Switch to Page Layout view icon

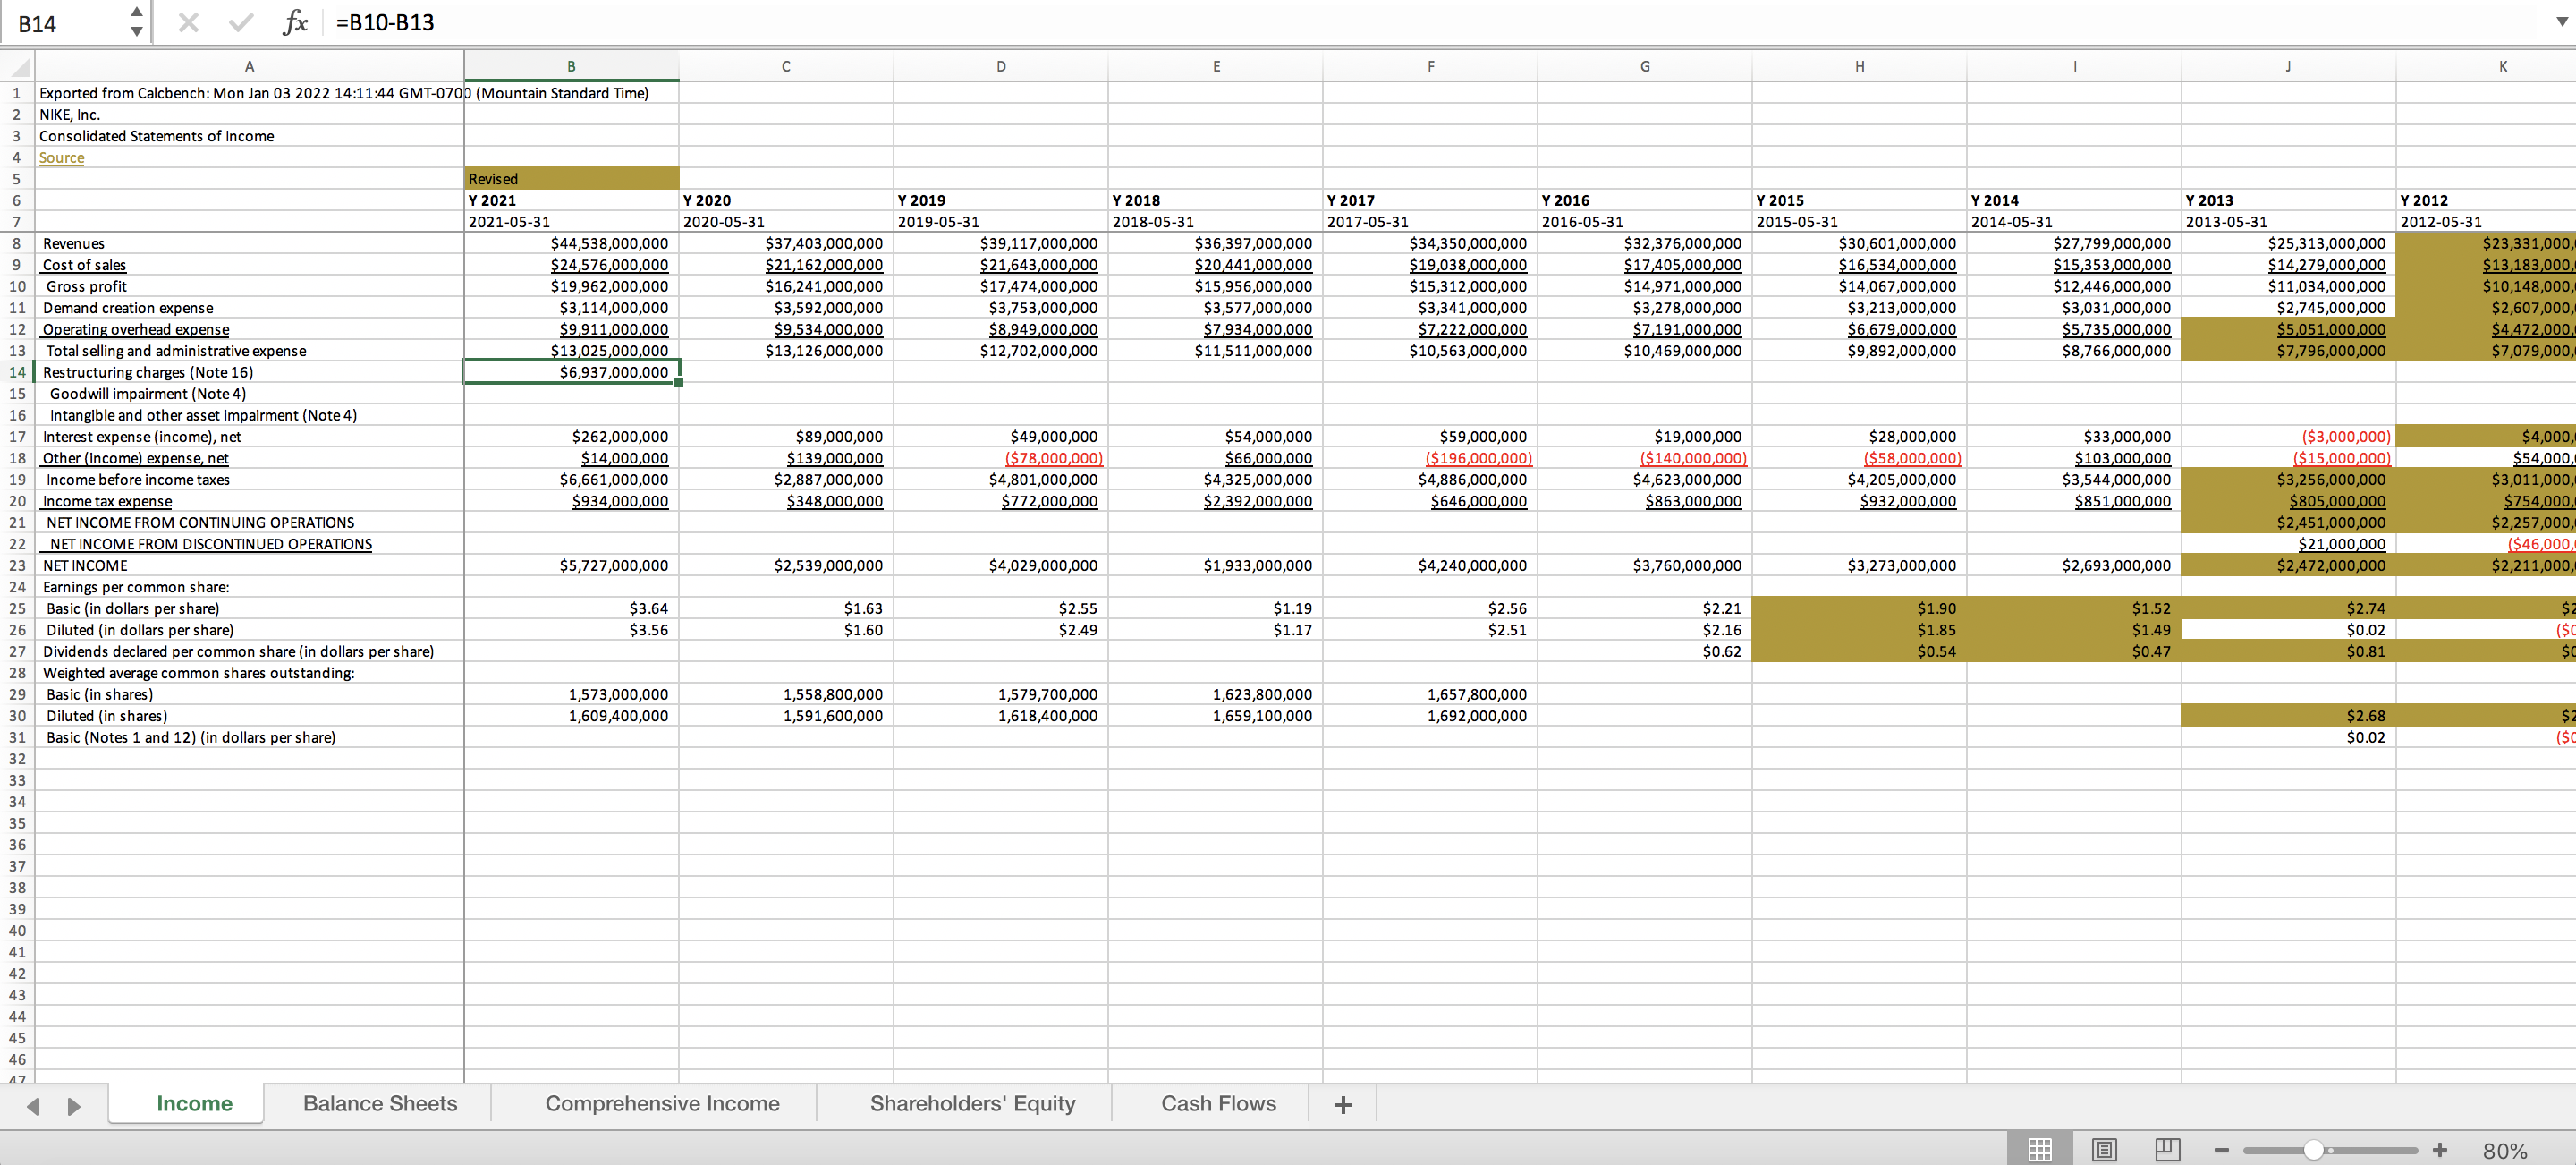click(2104, 1150)
